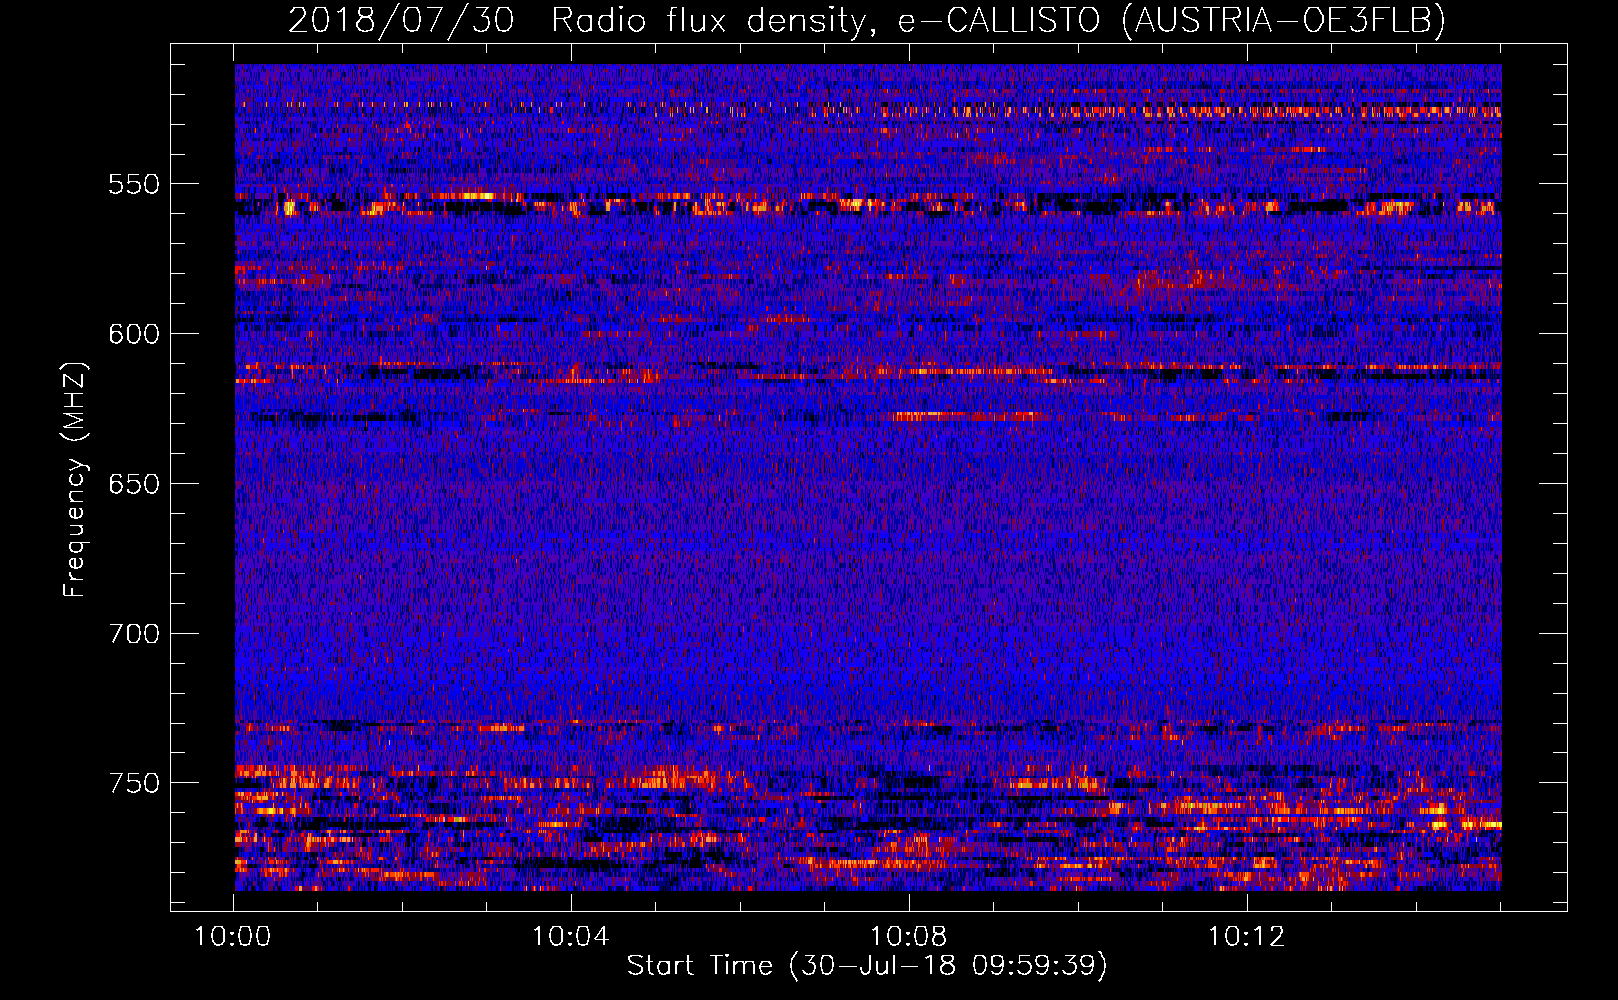Click the 10:00 time tick label
The width and height of the screenshot is (1618, 1000).
coord(233,937)
